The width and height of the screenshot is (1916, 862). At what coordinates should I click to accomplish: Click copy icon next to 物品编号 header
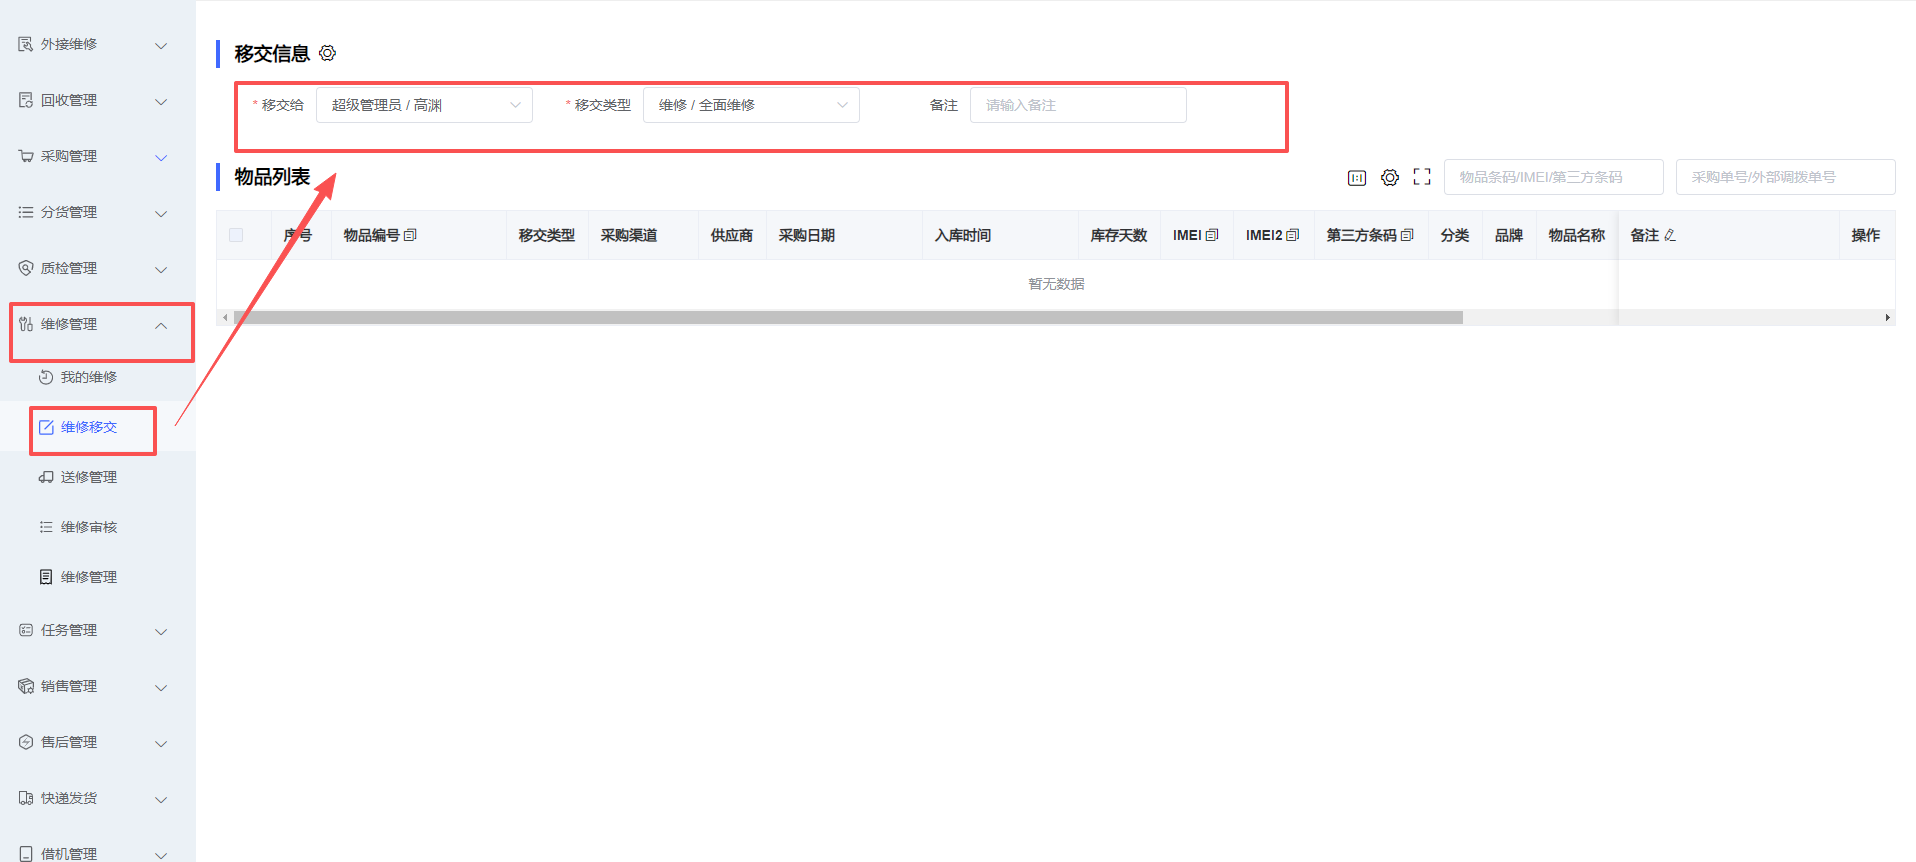pos(410,236)
